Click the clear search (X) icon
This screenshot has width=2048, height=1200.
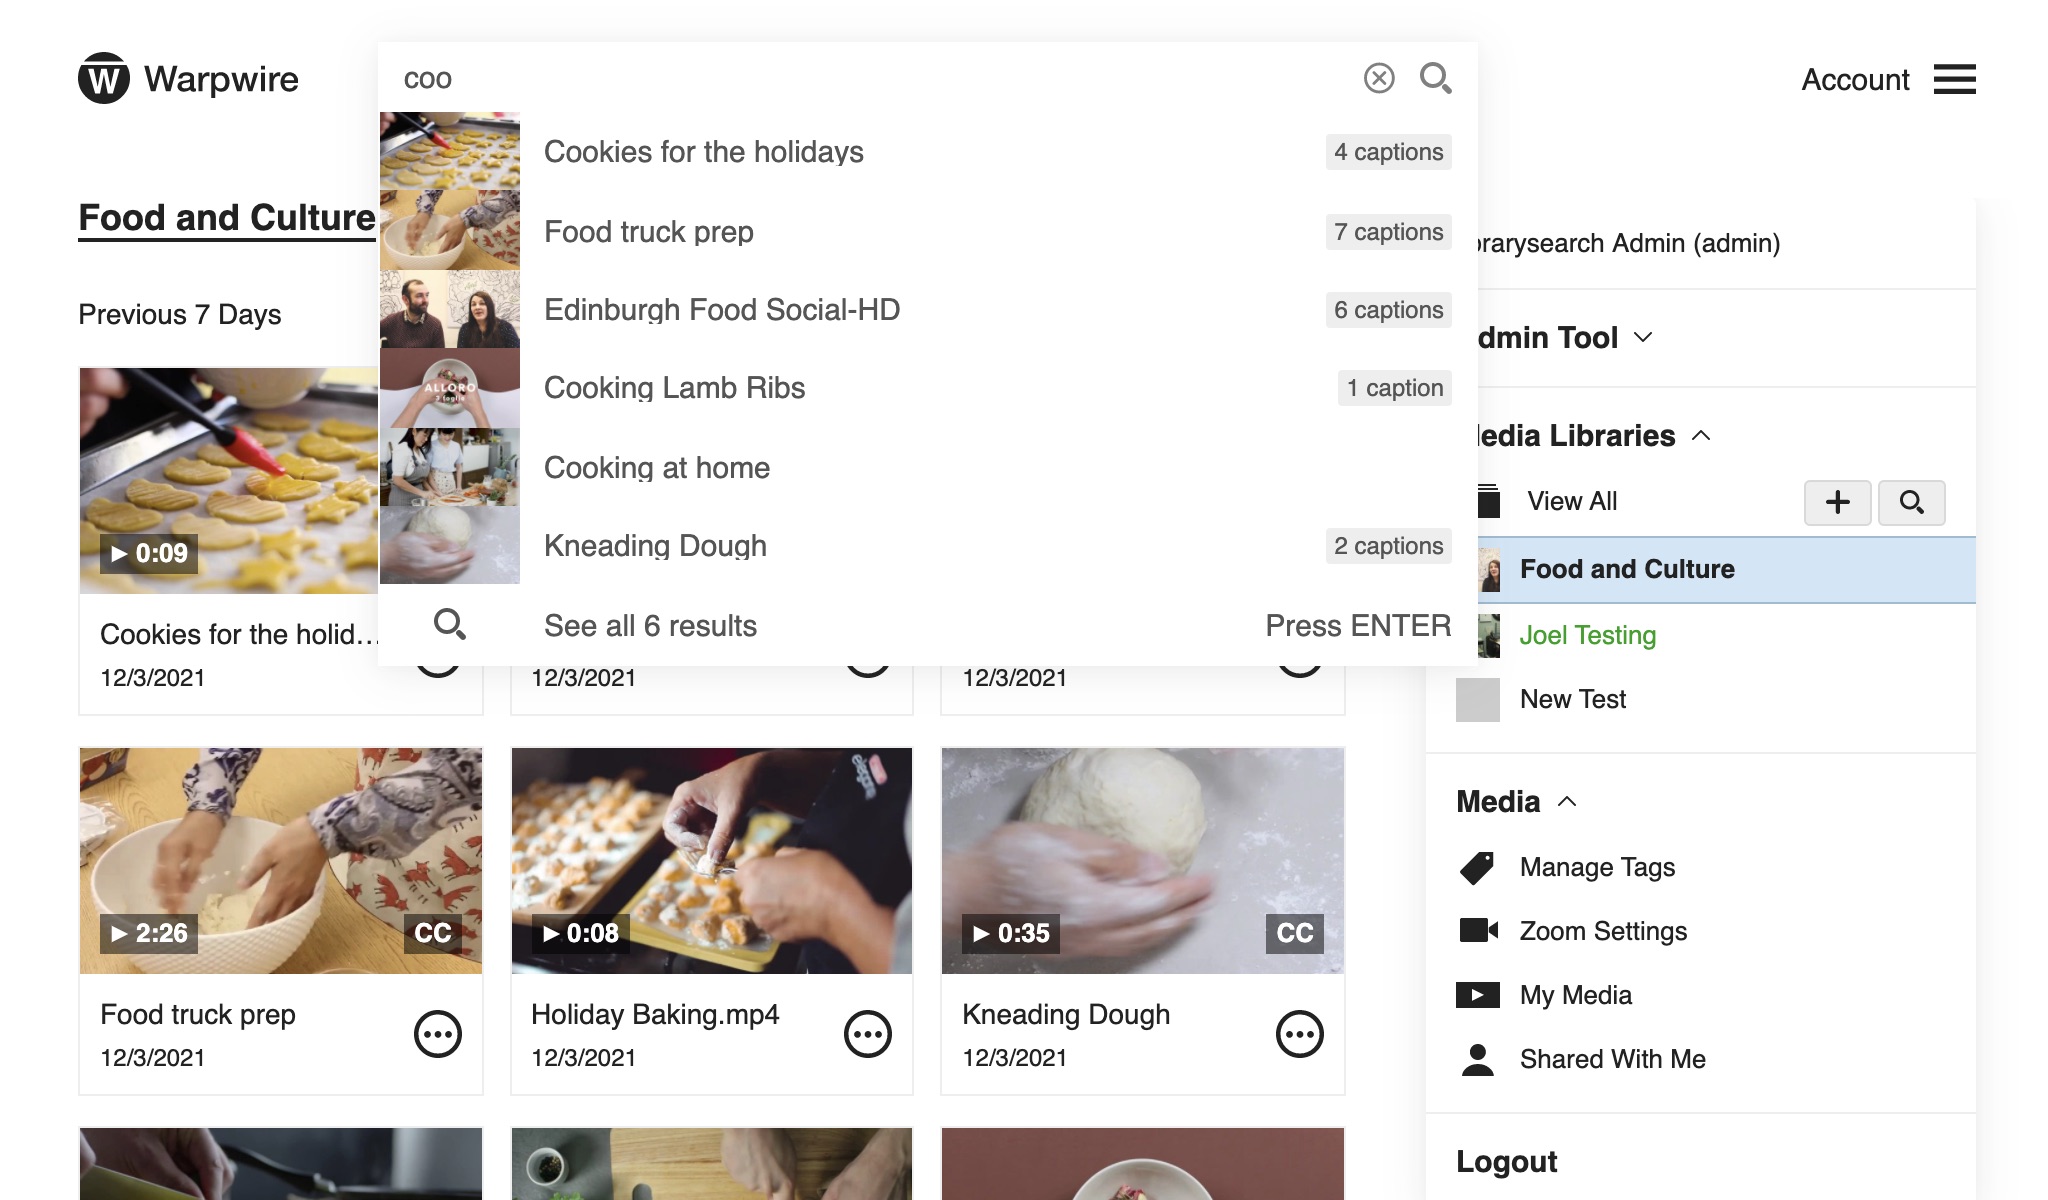click(1378, 76)
